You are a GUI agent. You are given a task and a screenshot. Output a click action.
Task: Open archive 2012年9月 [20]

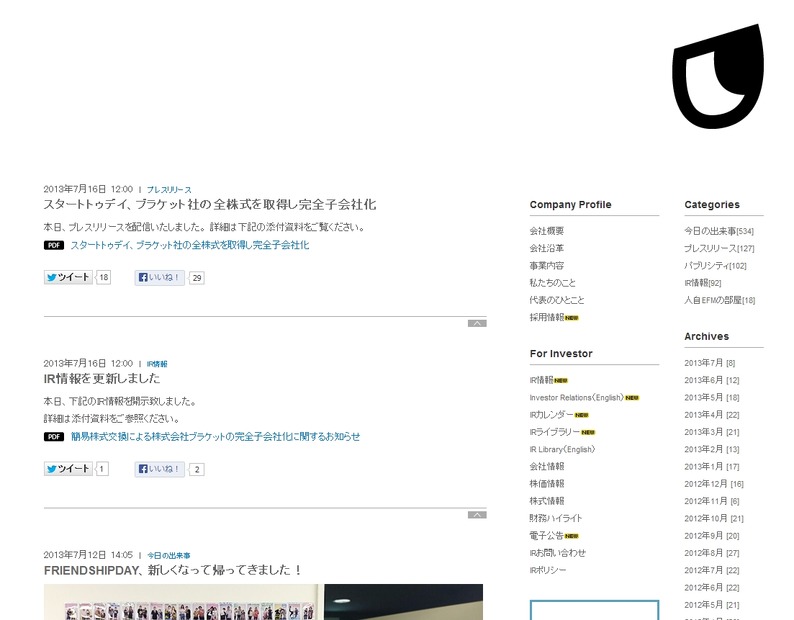point(711,535)
